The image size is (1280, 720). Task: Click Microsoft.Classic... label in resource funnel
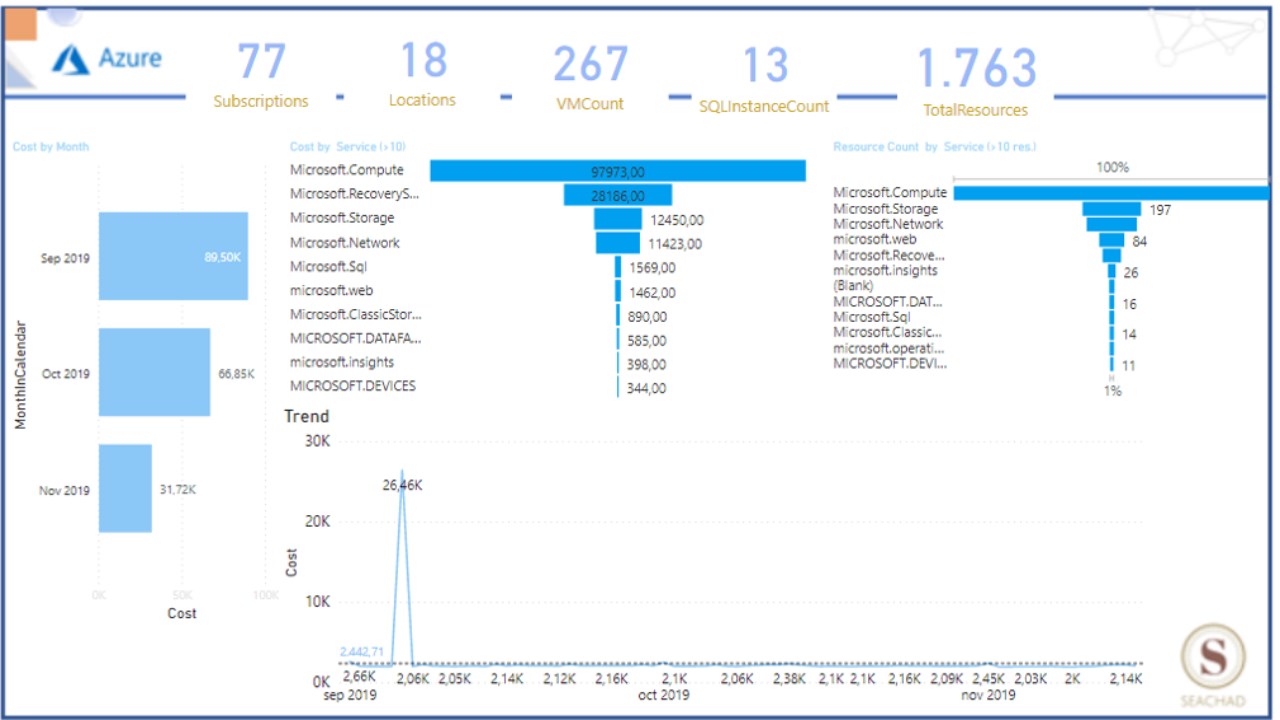click(x=888, y=332)
